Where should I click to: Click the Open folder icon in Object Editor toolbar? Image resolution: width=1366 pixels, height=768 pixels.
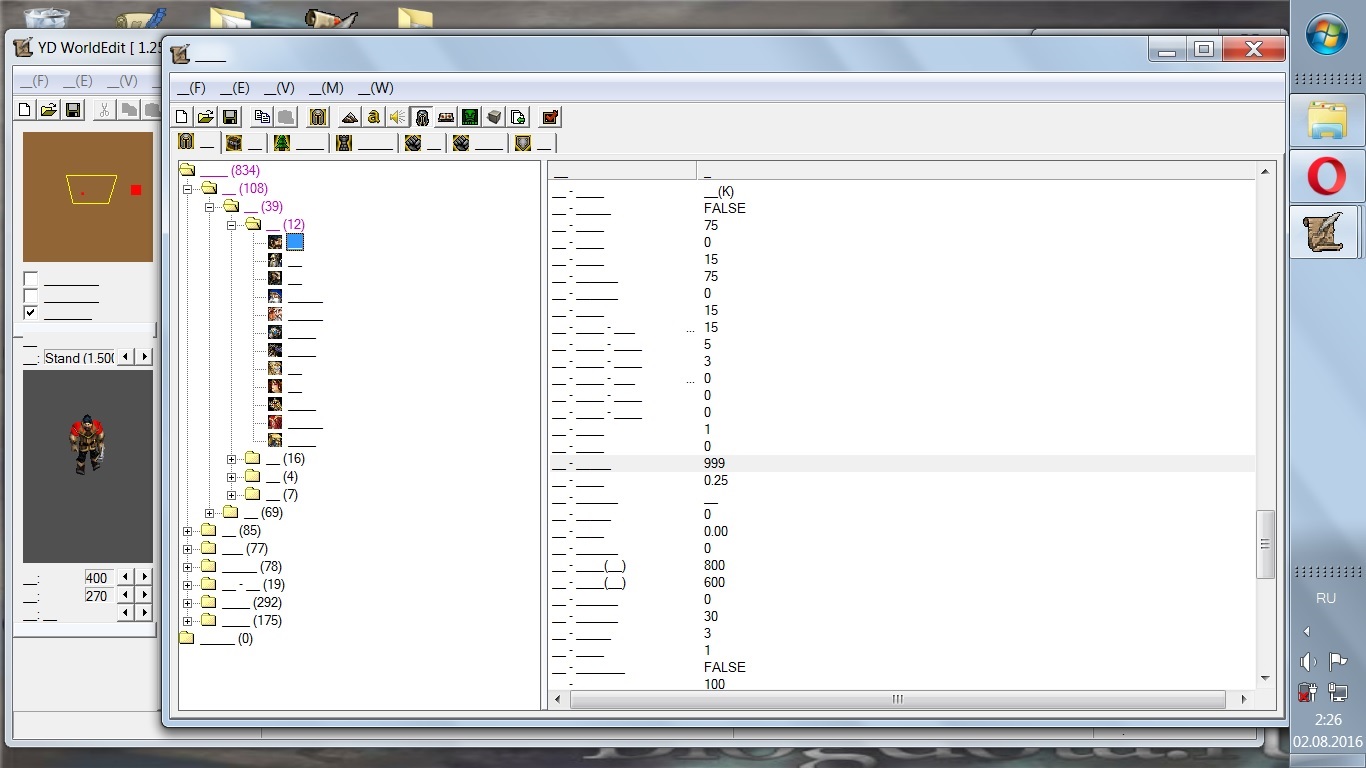(205, 117)
